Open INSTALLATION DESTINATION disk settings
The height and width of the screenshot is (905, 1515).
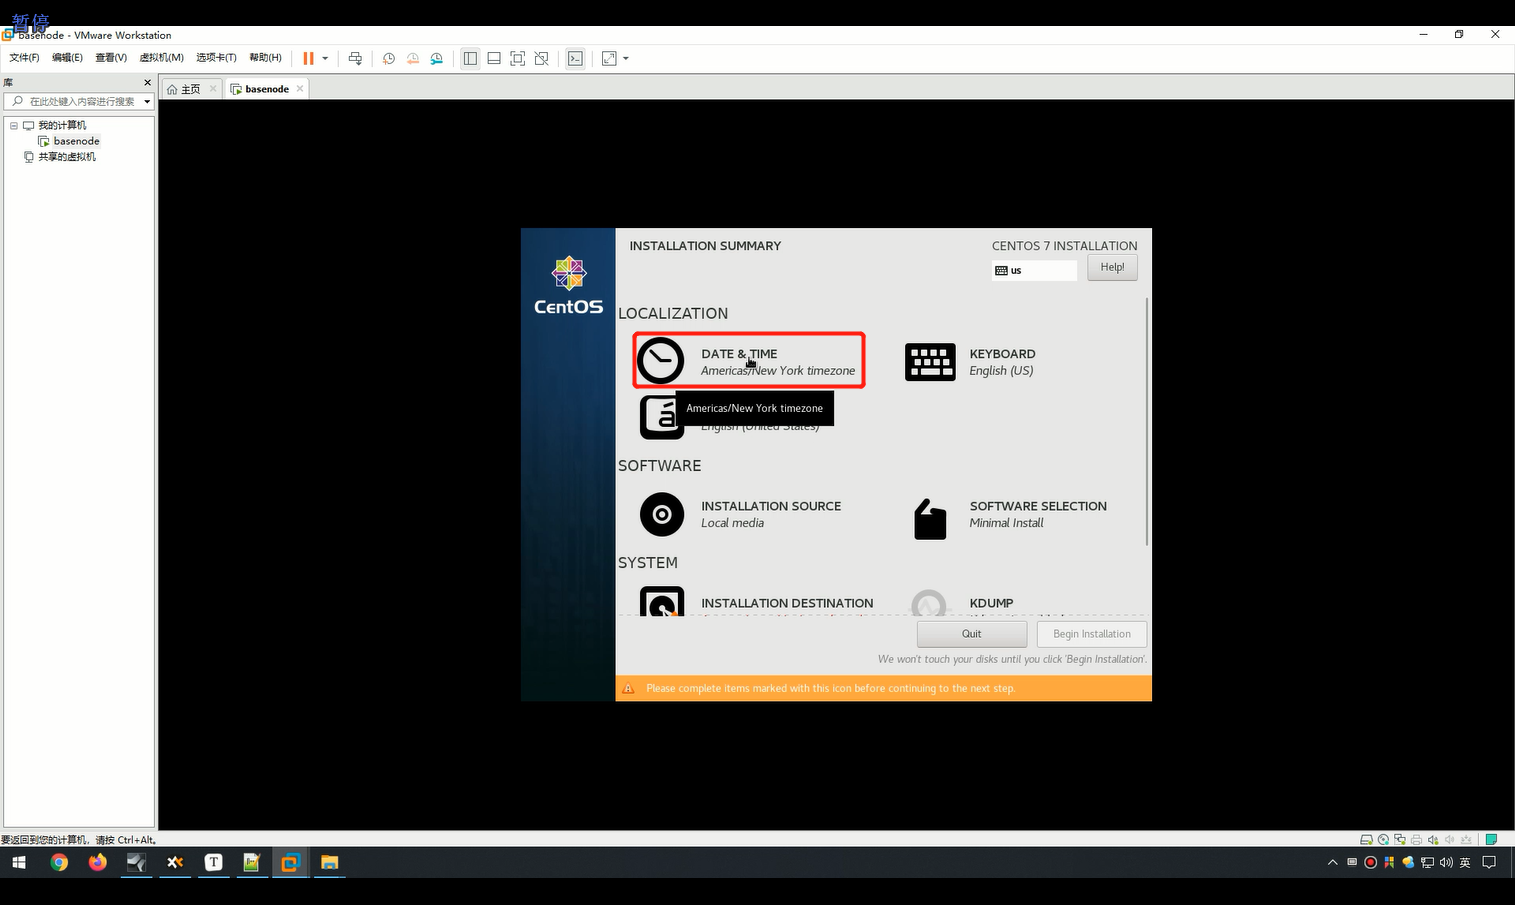coord(756,602)
